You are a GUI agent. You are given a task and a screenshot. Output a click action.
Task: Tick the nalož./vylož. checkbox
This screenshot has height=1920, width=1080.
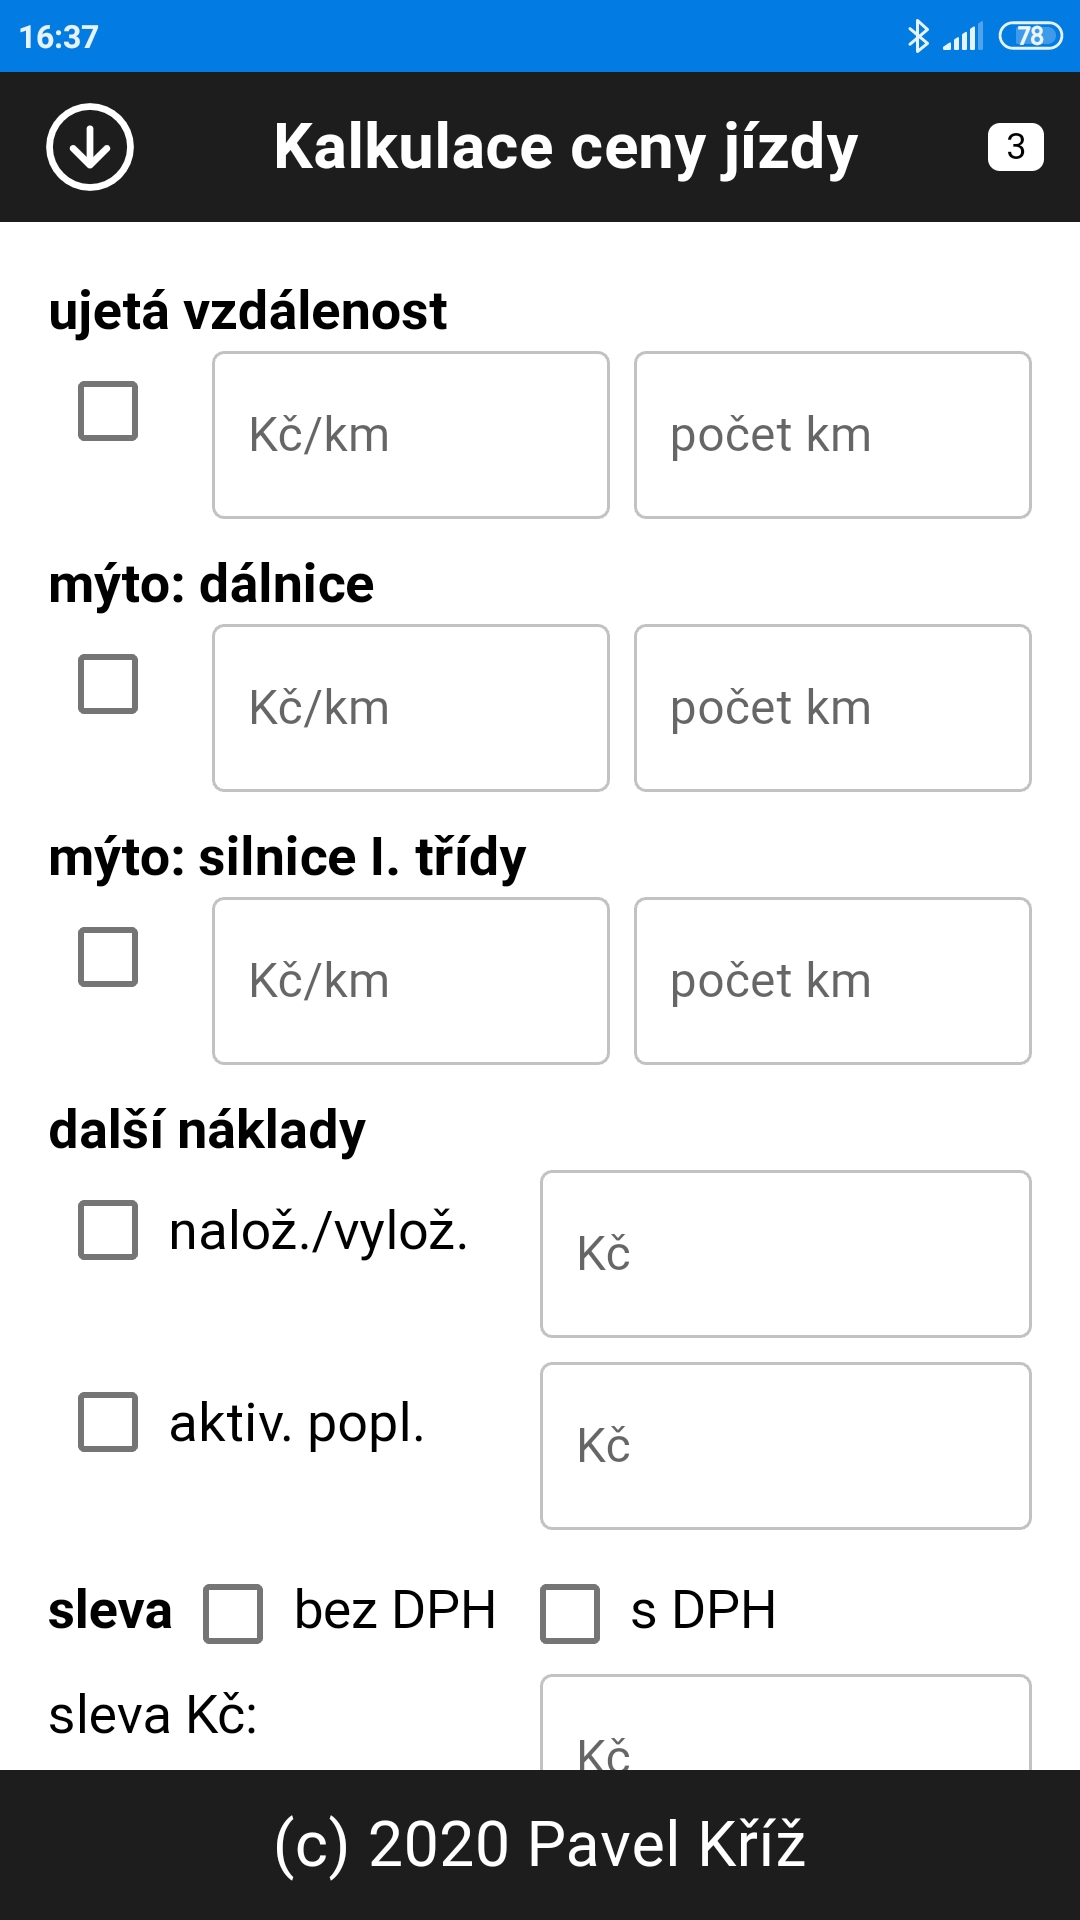tap(108, 1230)
